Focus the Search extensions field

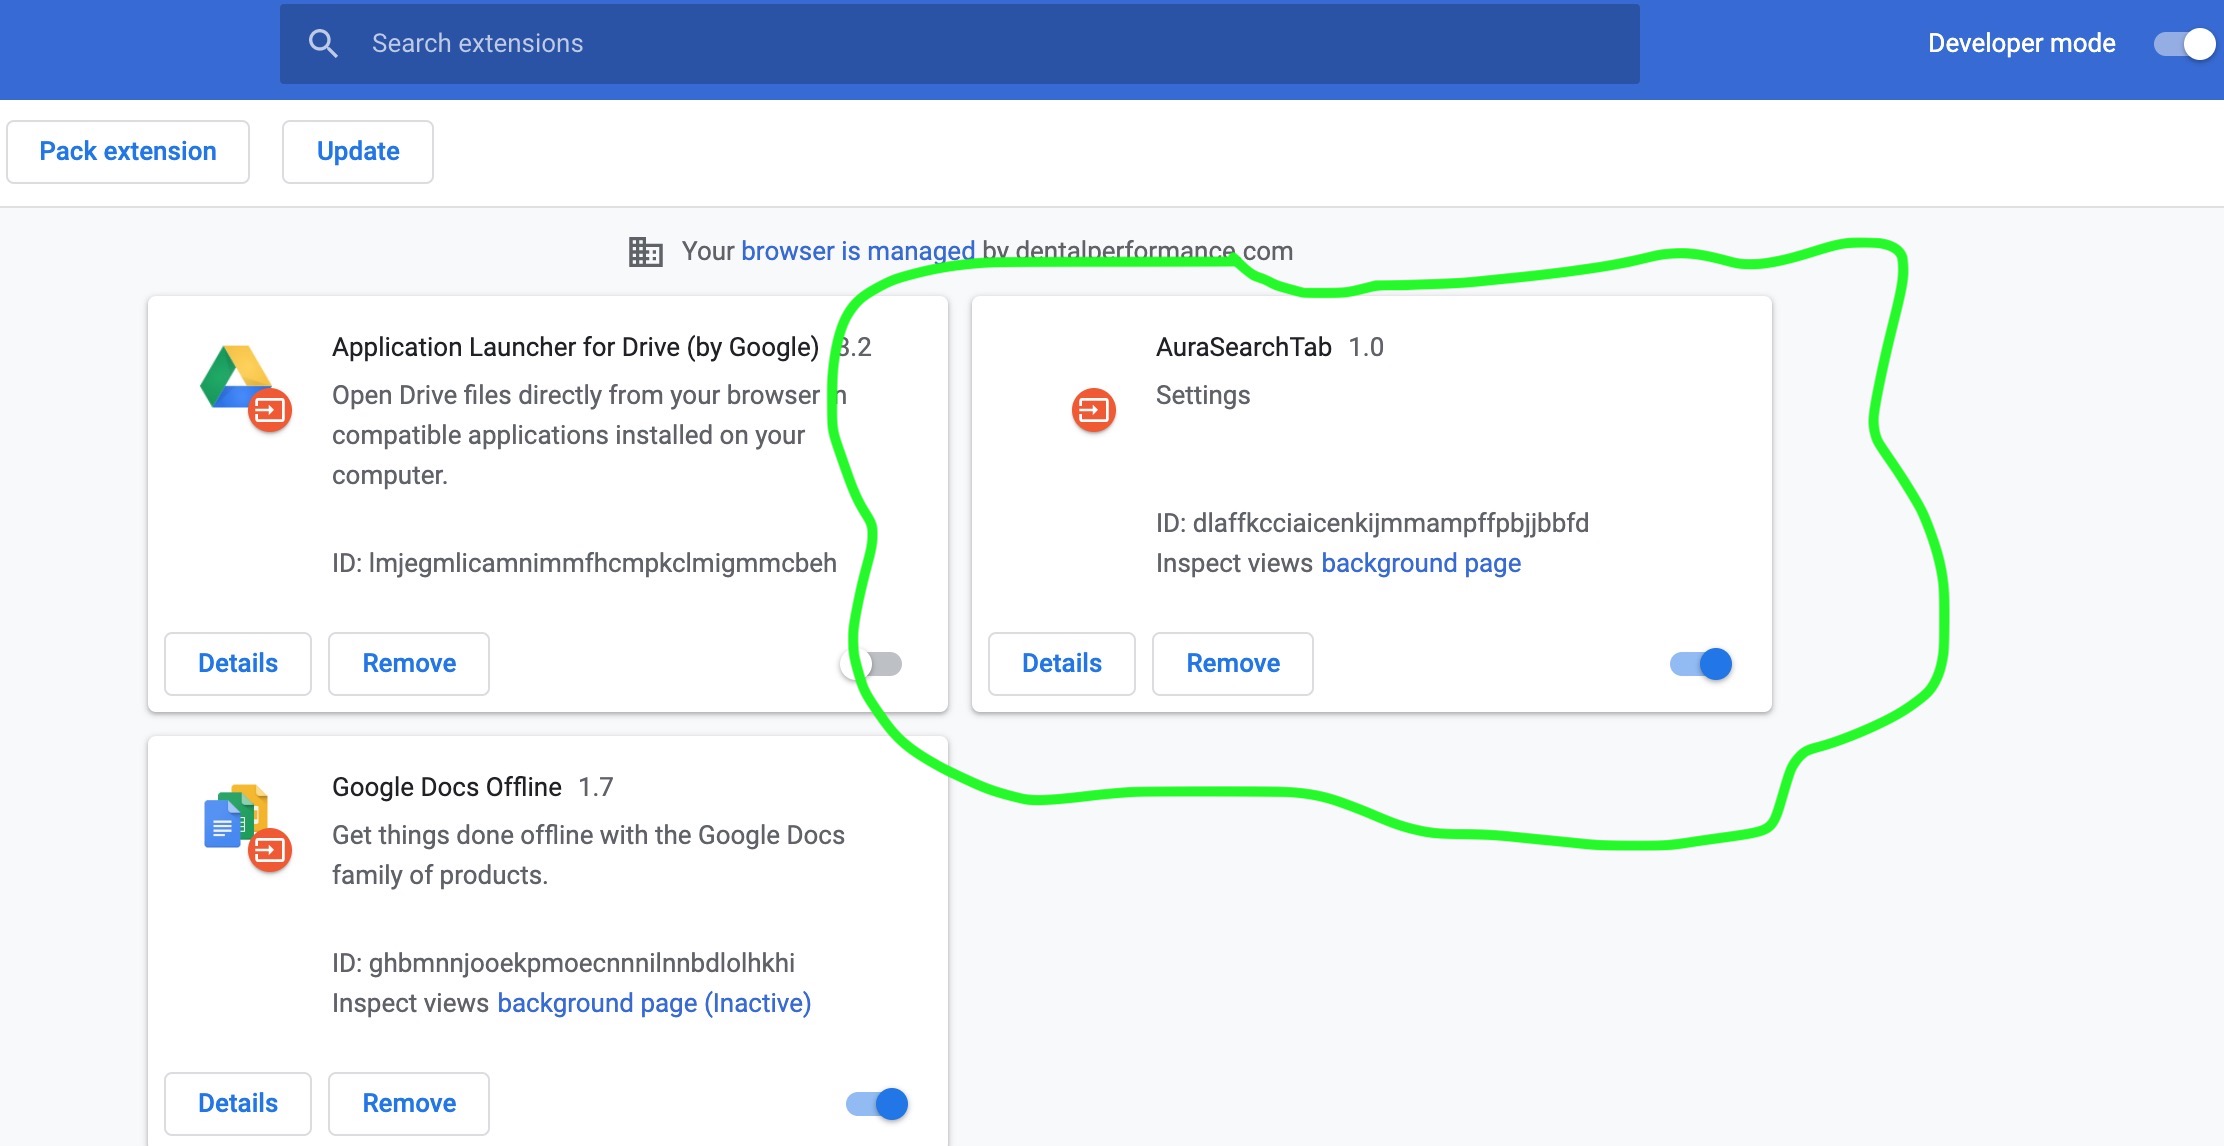pyautogui.click(x=960, y=44)
